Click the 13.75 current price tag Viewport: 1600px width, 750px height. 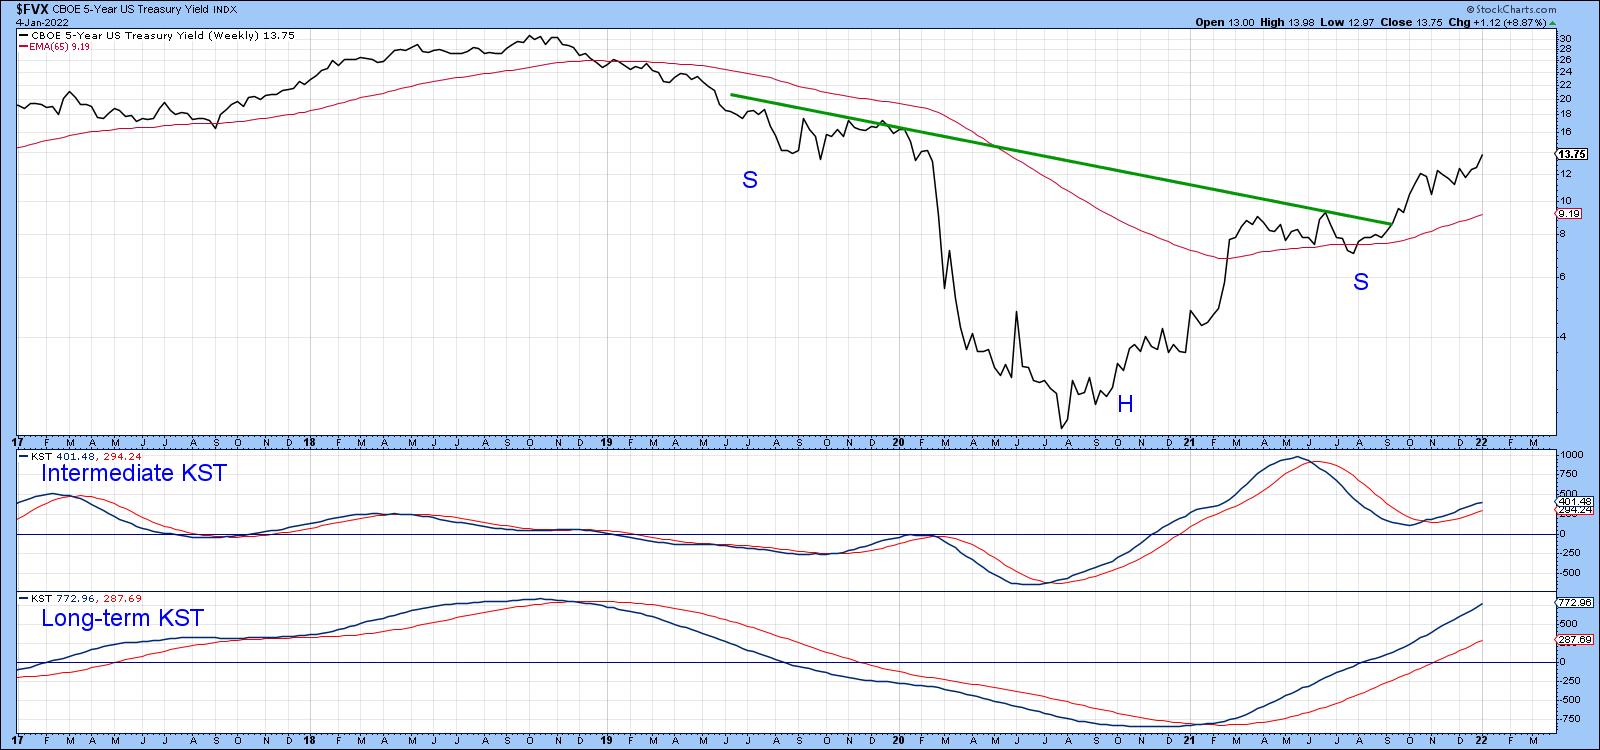(1572, 154)
